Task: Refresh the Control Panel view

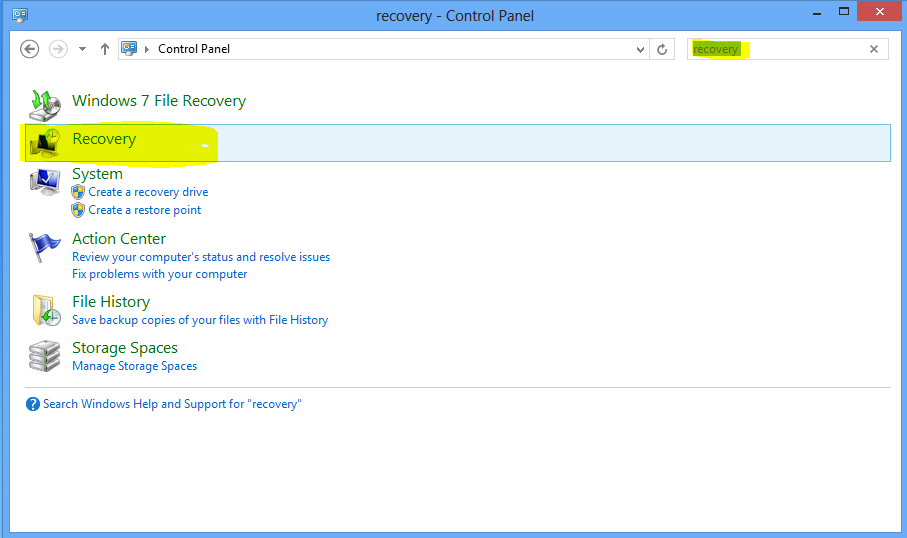Action: [662, 49]
